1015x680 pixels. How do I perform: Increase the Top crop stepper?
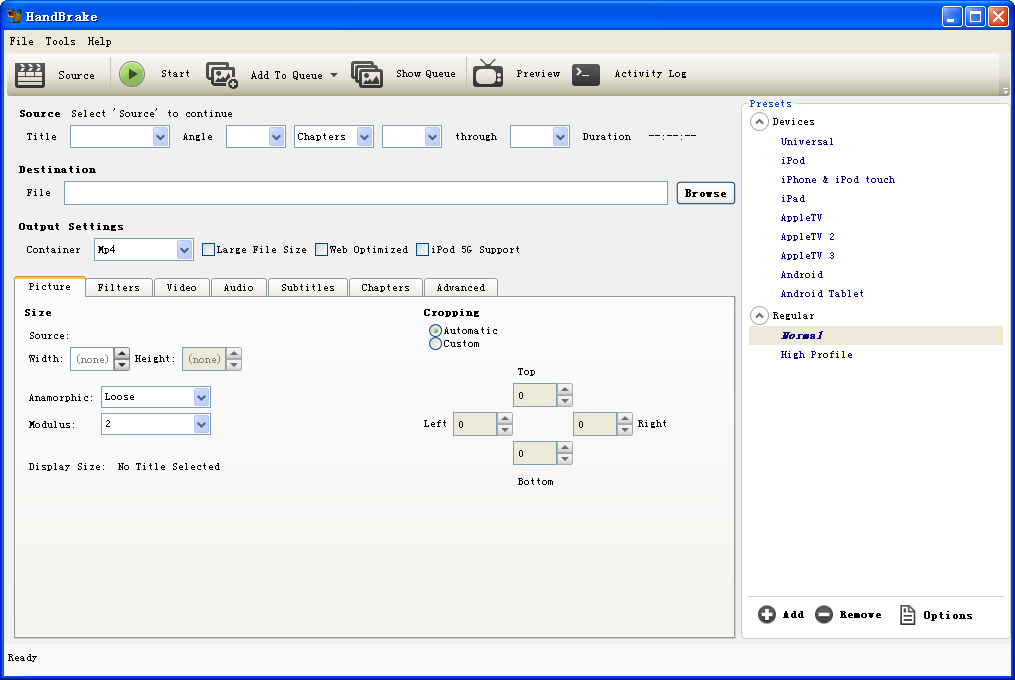[564, 390]
